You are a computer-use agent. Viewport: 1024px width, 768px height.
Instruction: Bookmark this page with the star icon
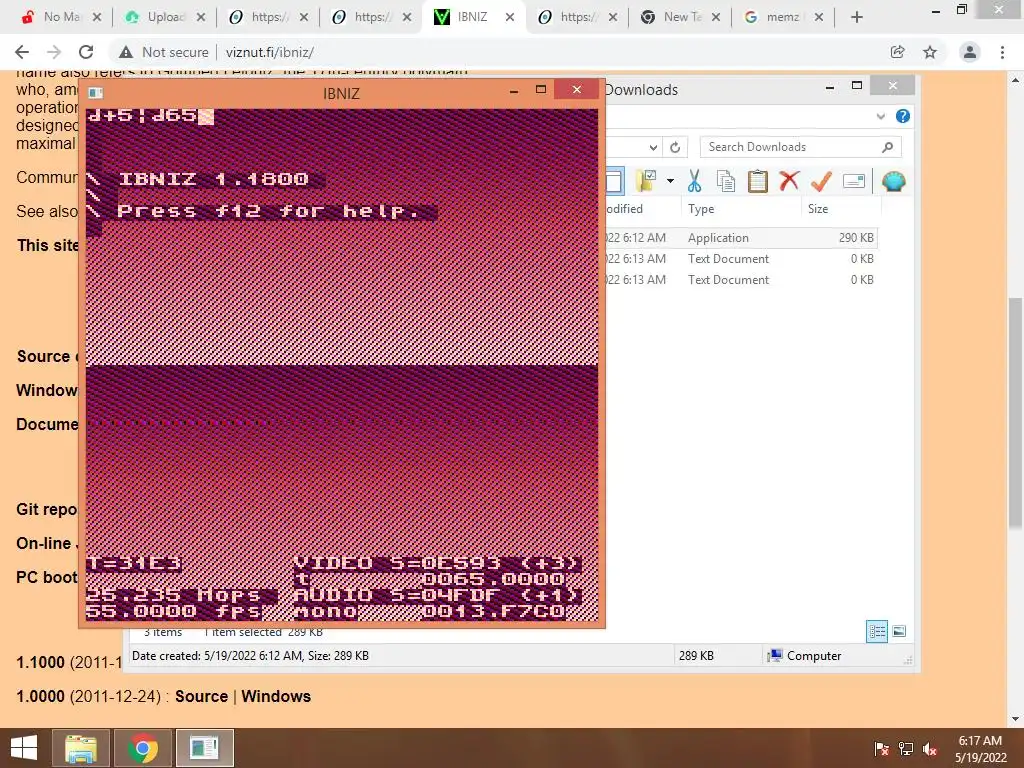point(930,52)
